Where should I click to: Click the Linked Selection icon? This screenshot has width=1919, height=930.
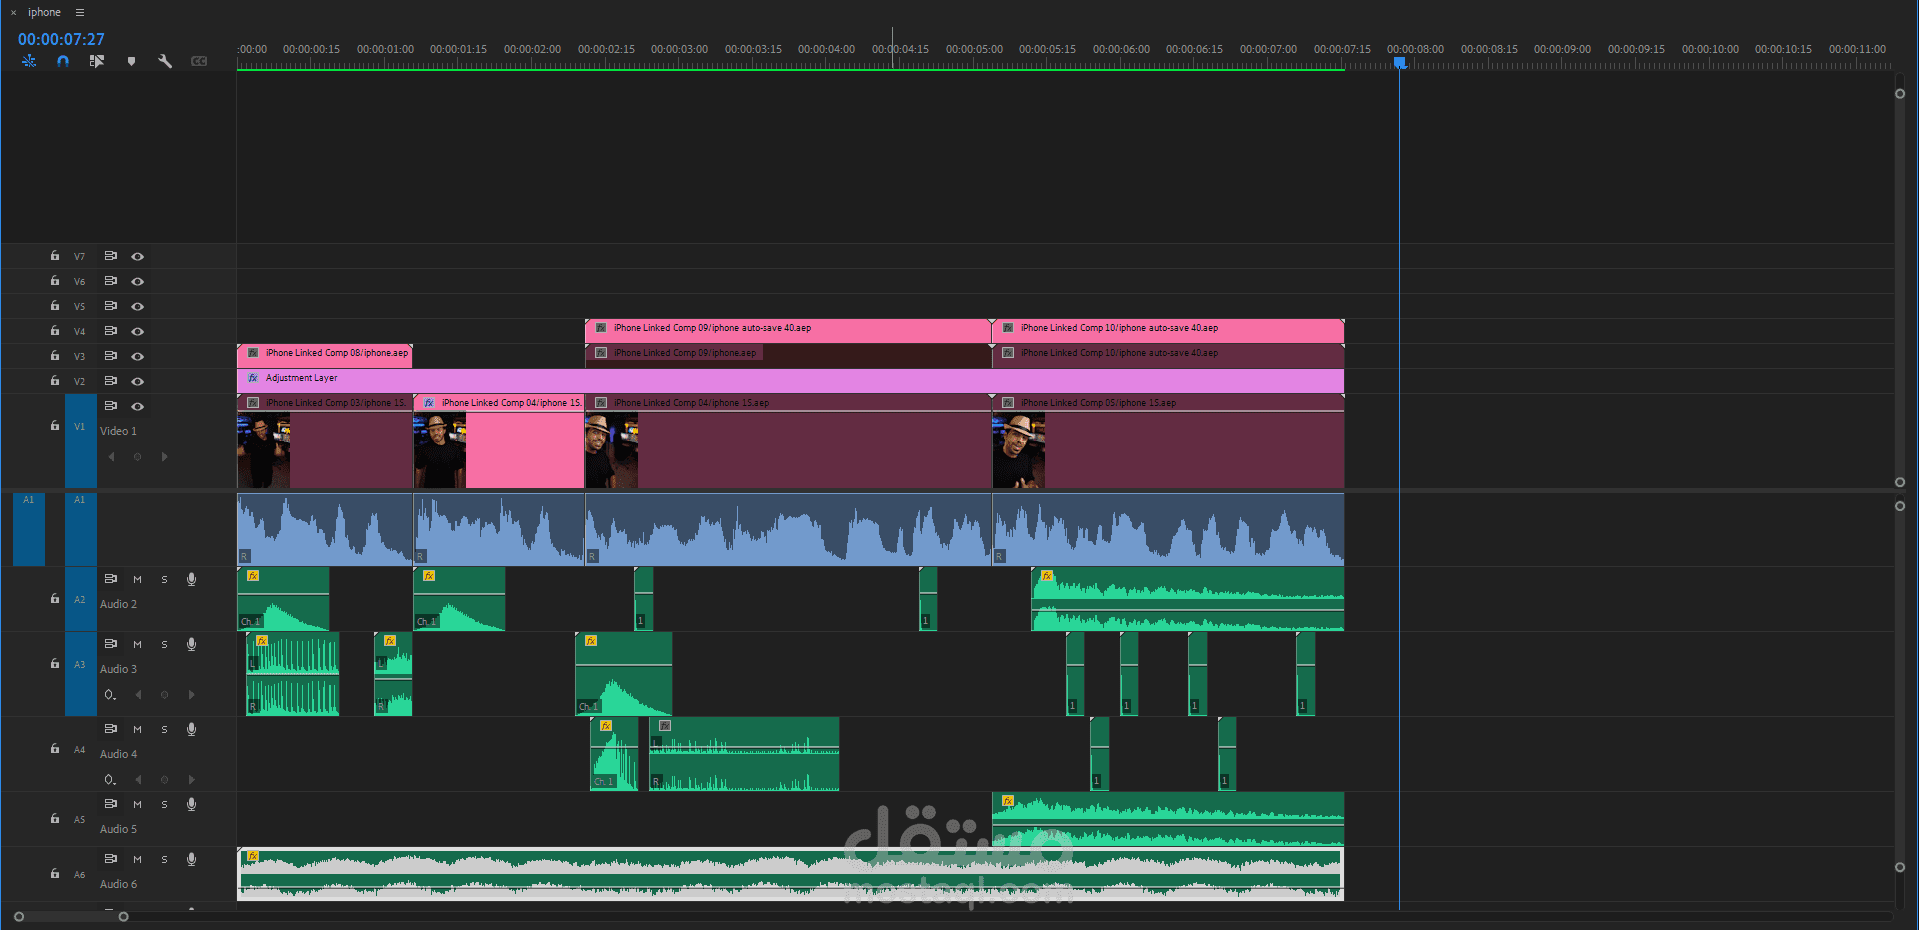(x=97, y=61)
